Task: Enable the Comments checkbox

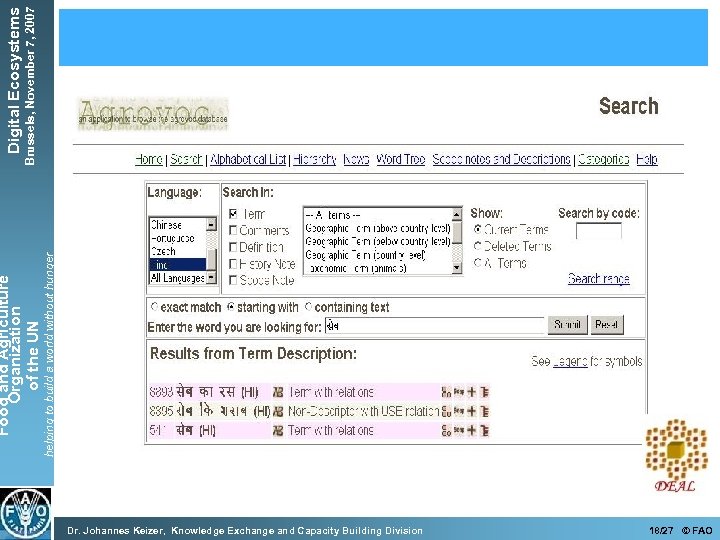Action: 233,230
